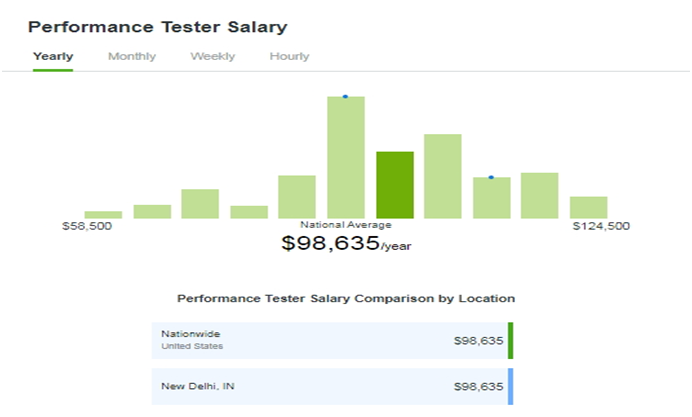
Task: Select the bar right of the dark green bar
Action: 443,177
